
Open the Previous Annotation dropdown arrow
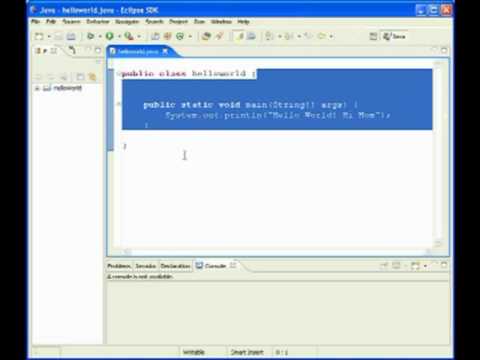[299, 36]
